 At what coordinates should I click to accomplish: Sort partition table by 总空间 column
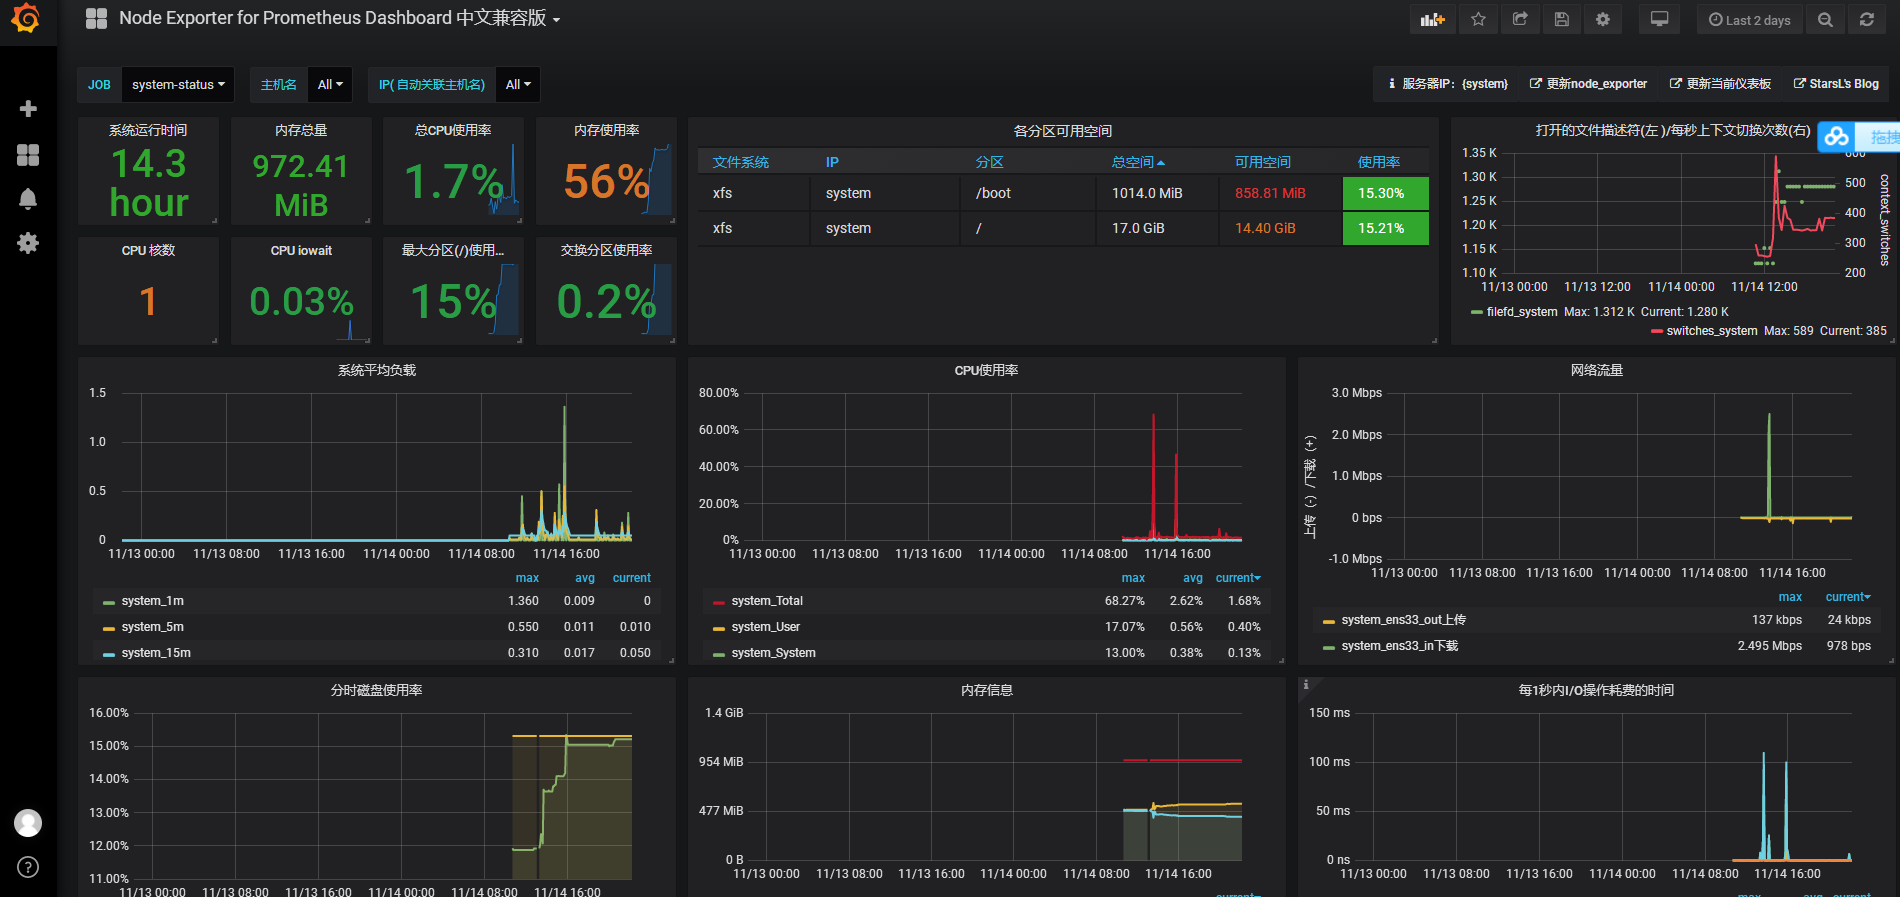tap(1138, 162)
